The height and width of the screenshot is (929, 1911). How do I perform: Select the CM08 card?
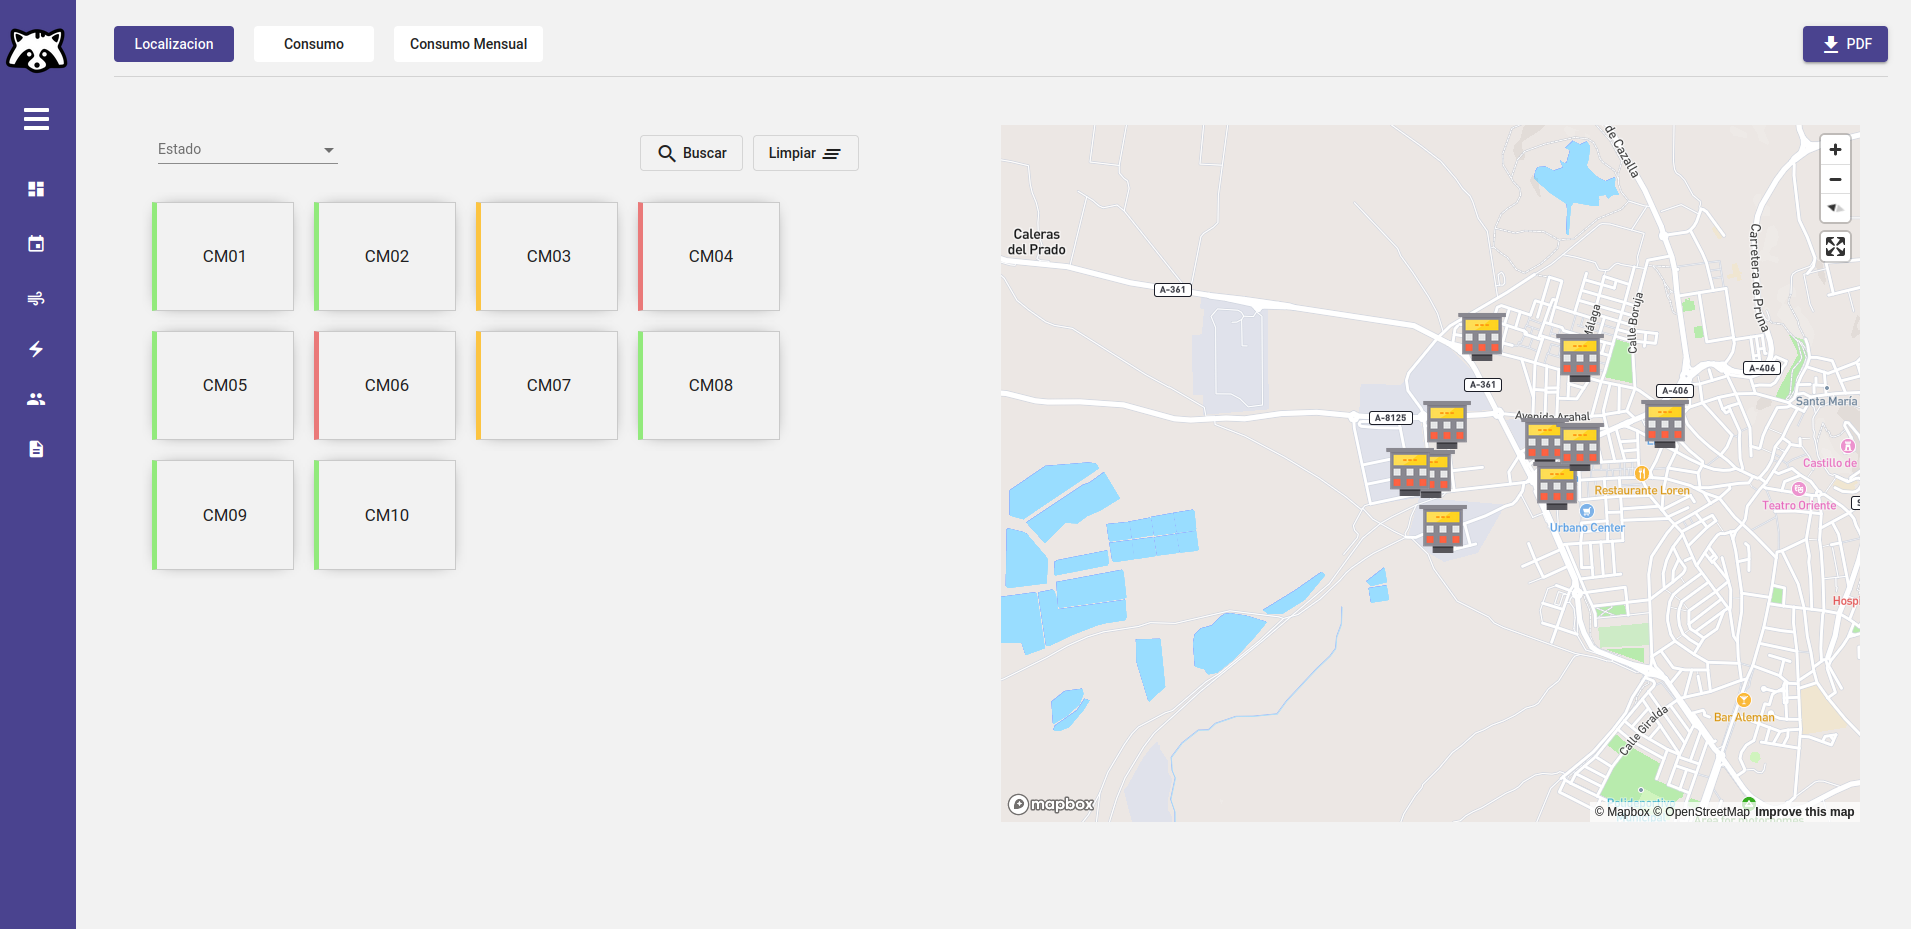pyautogui.click(x=709, y=385)
